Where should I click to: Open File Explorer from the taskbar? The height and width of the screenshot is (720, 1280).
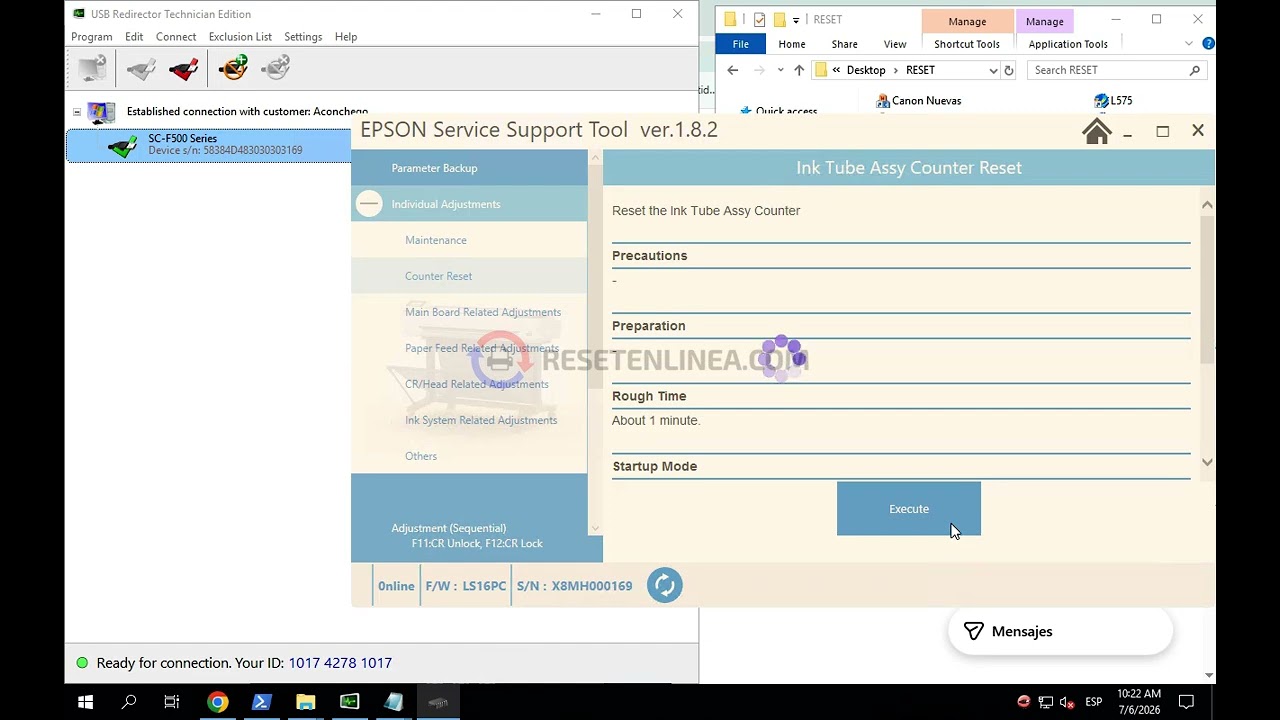tap(305, 702)
